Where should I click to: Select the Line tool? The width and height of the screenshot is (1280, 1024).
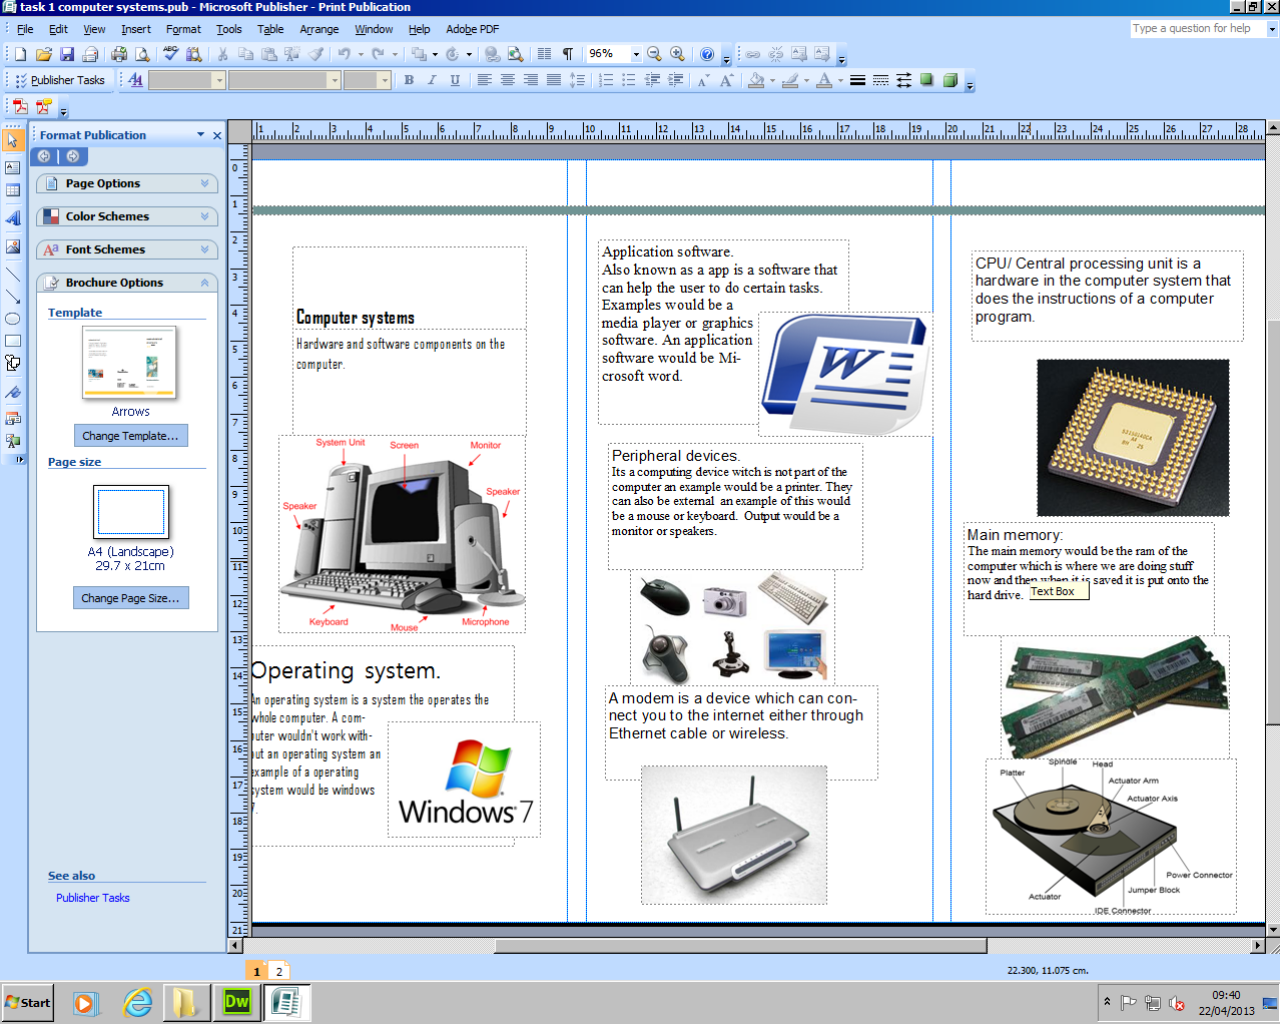point(13,273)
